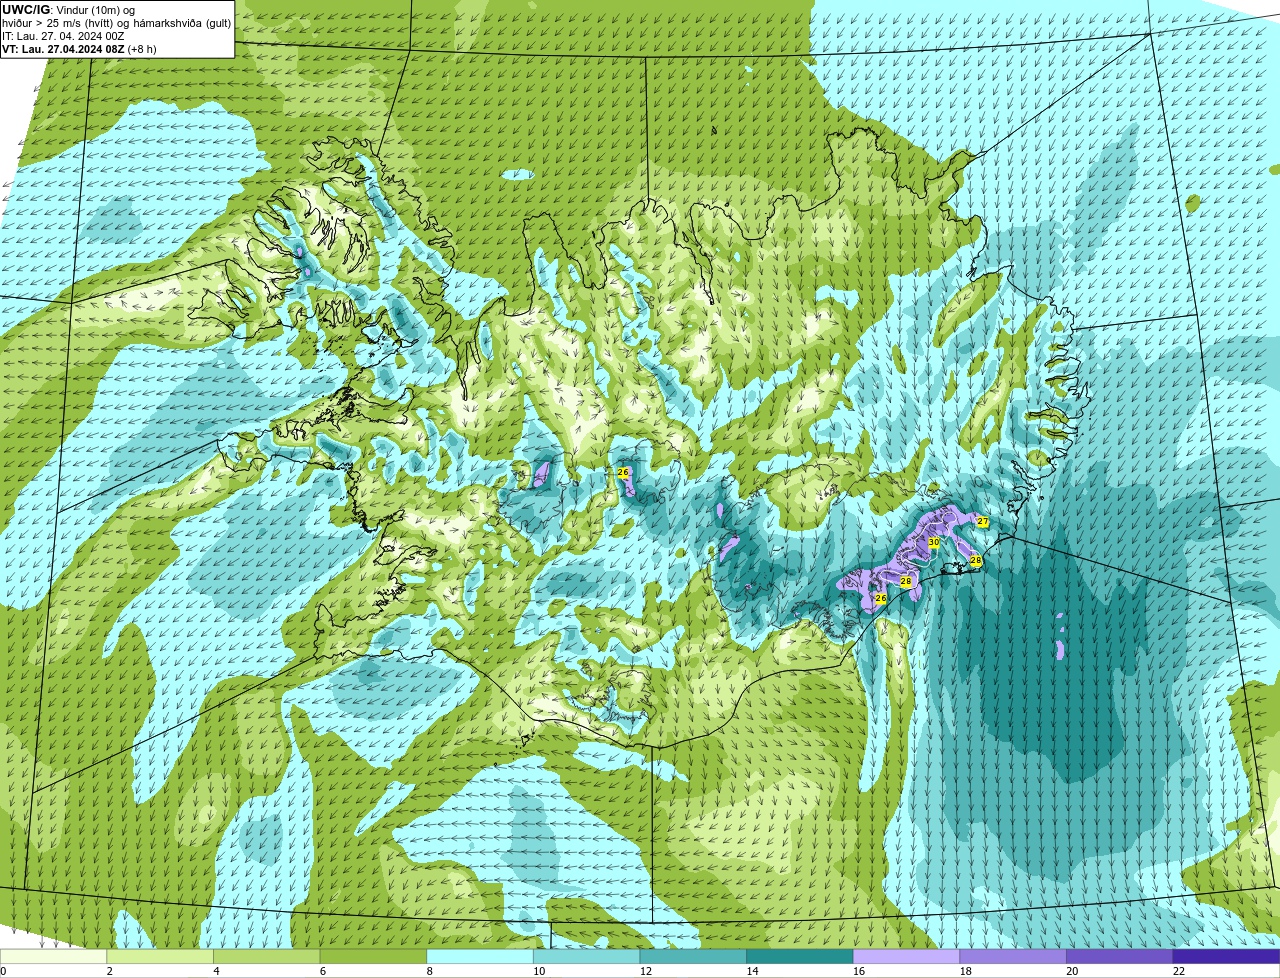Click the 6–8 m/s olive green legend swatch
1280x978 pixels.
pos(373,956)
